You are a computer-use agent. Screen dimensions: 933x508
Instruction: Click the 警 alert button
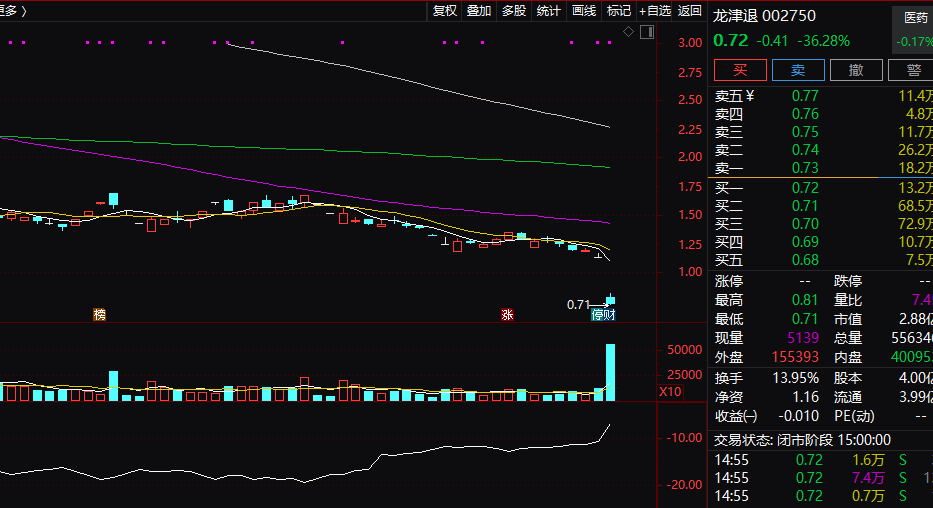pyautogui.click(x=912, y=69)
